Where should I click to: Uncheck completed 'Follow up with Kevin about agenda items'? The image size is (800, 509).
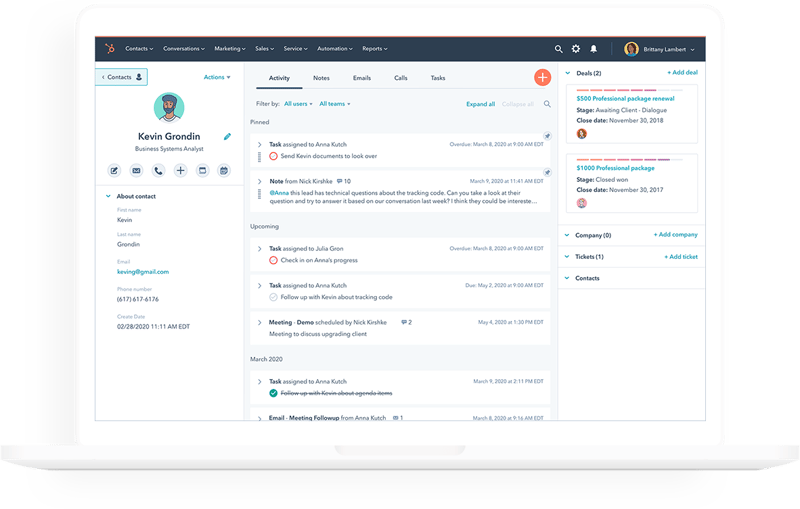tap(273, 394)
